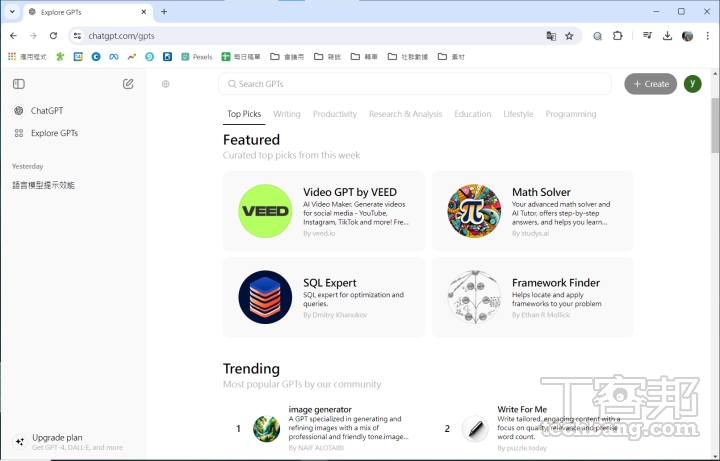Open the Pexels bookmark
The image size is (720, 461).
(197, 56)
